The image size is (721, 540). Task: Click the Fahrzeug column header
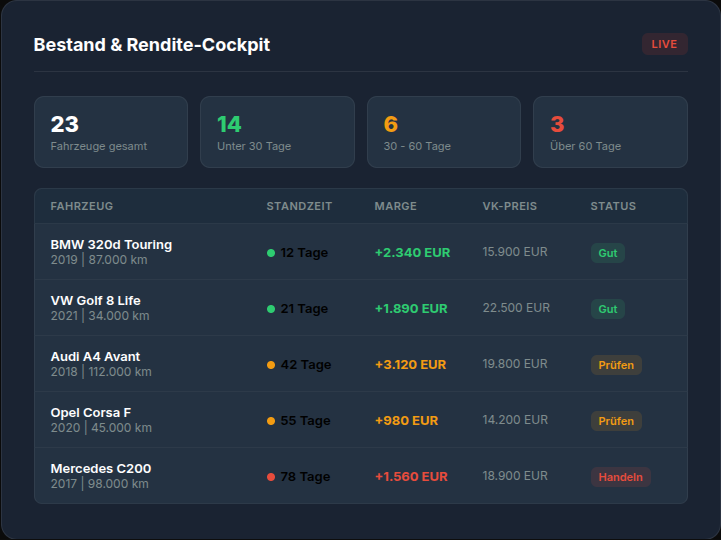[82, 206]
